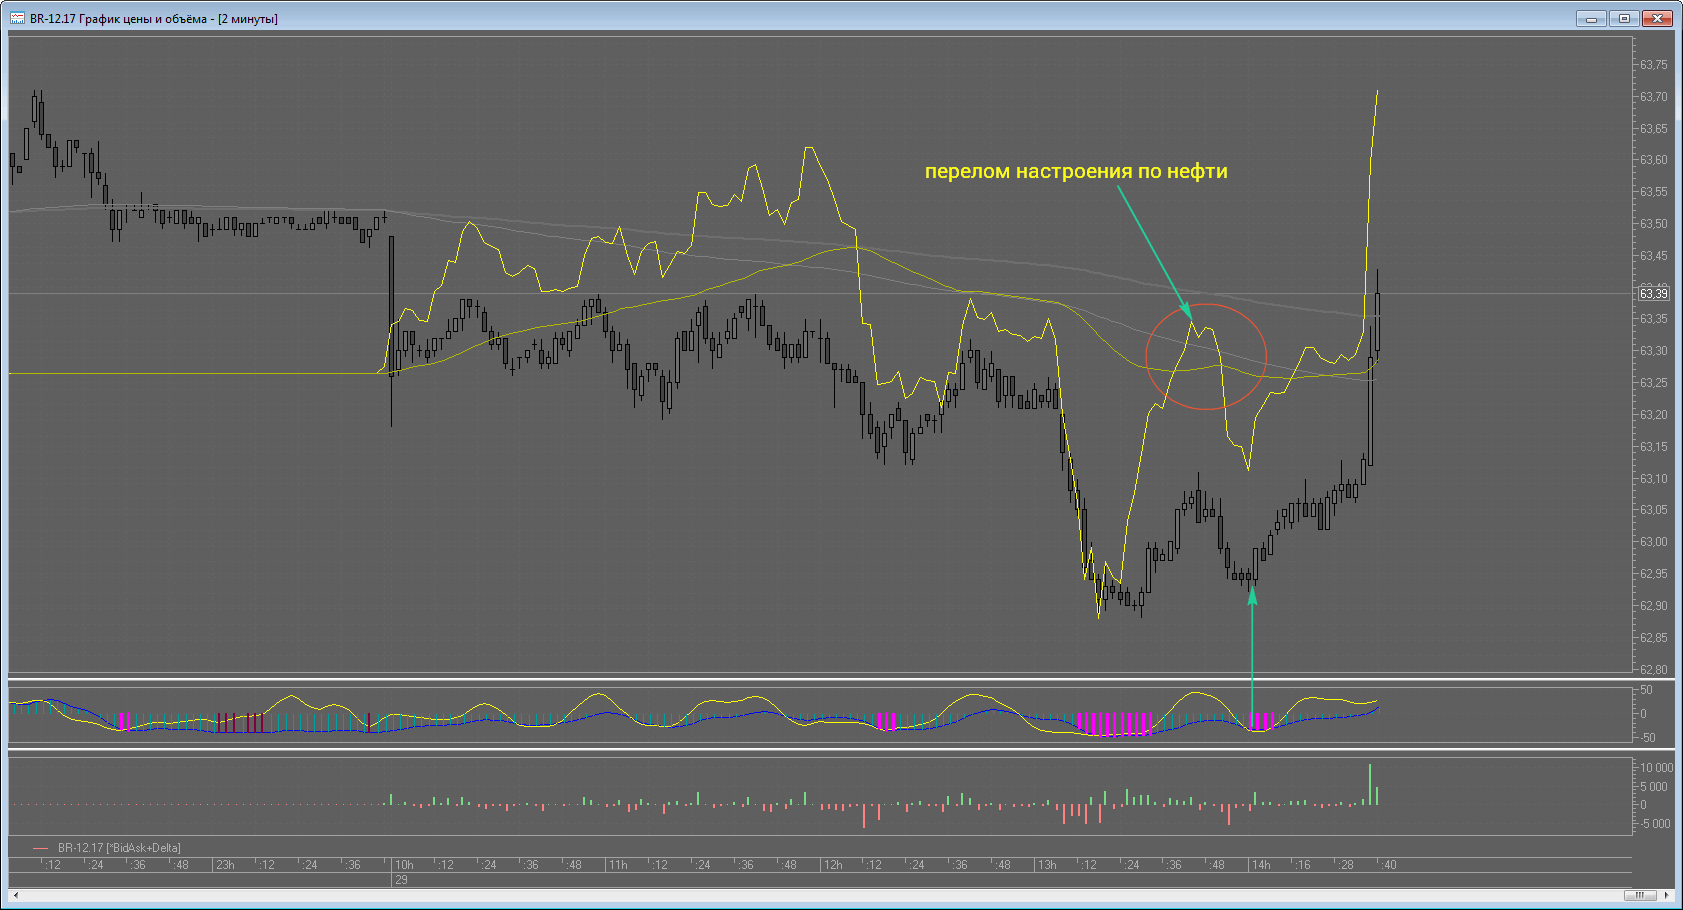Click the horizontal scrollbar right arrow
Image resolution: width=1683 pixels, height=910 pixels.
pyautogui.click(x=1666, y=895)
